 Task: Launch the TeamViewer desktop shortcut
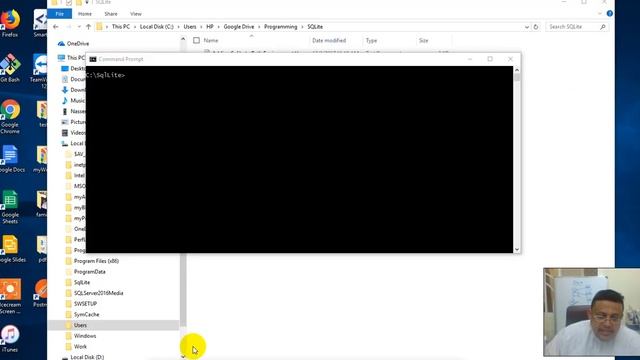pos(41,71)
